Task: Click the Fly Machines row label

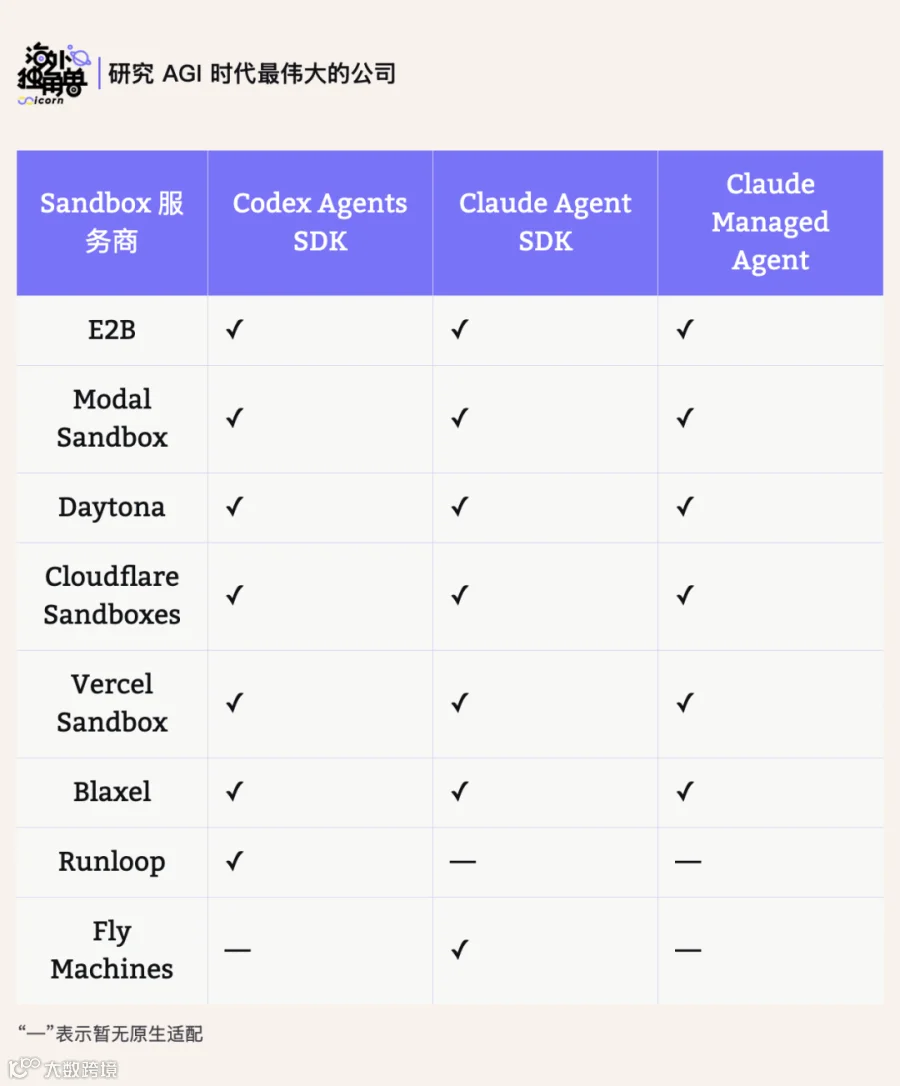Action: [x=112, y=950]
